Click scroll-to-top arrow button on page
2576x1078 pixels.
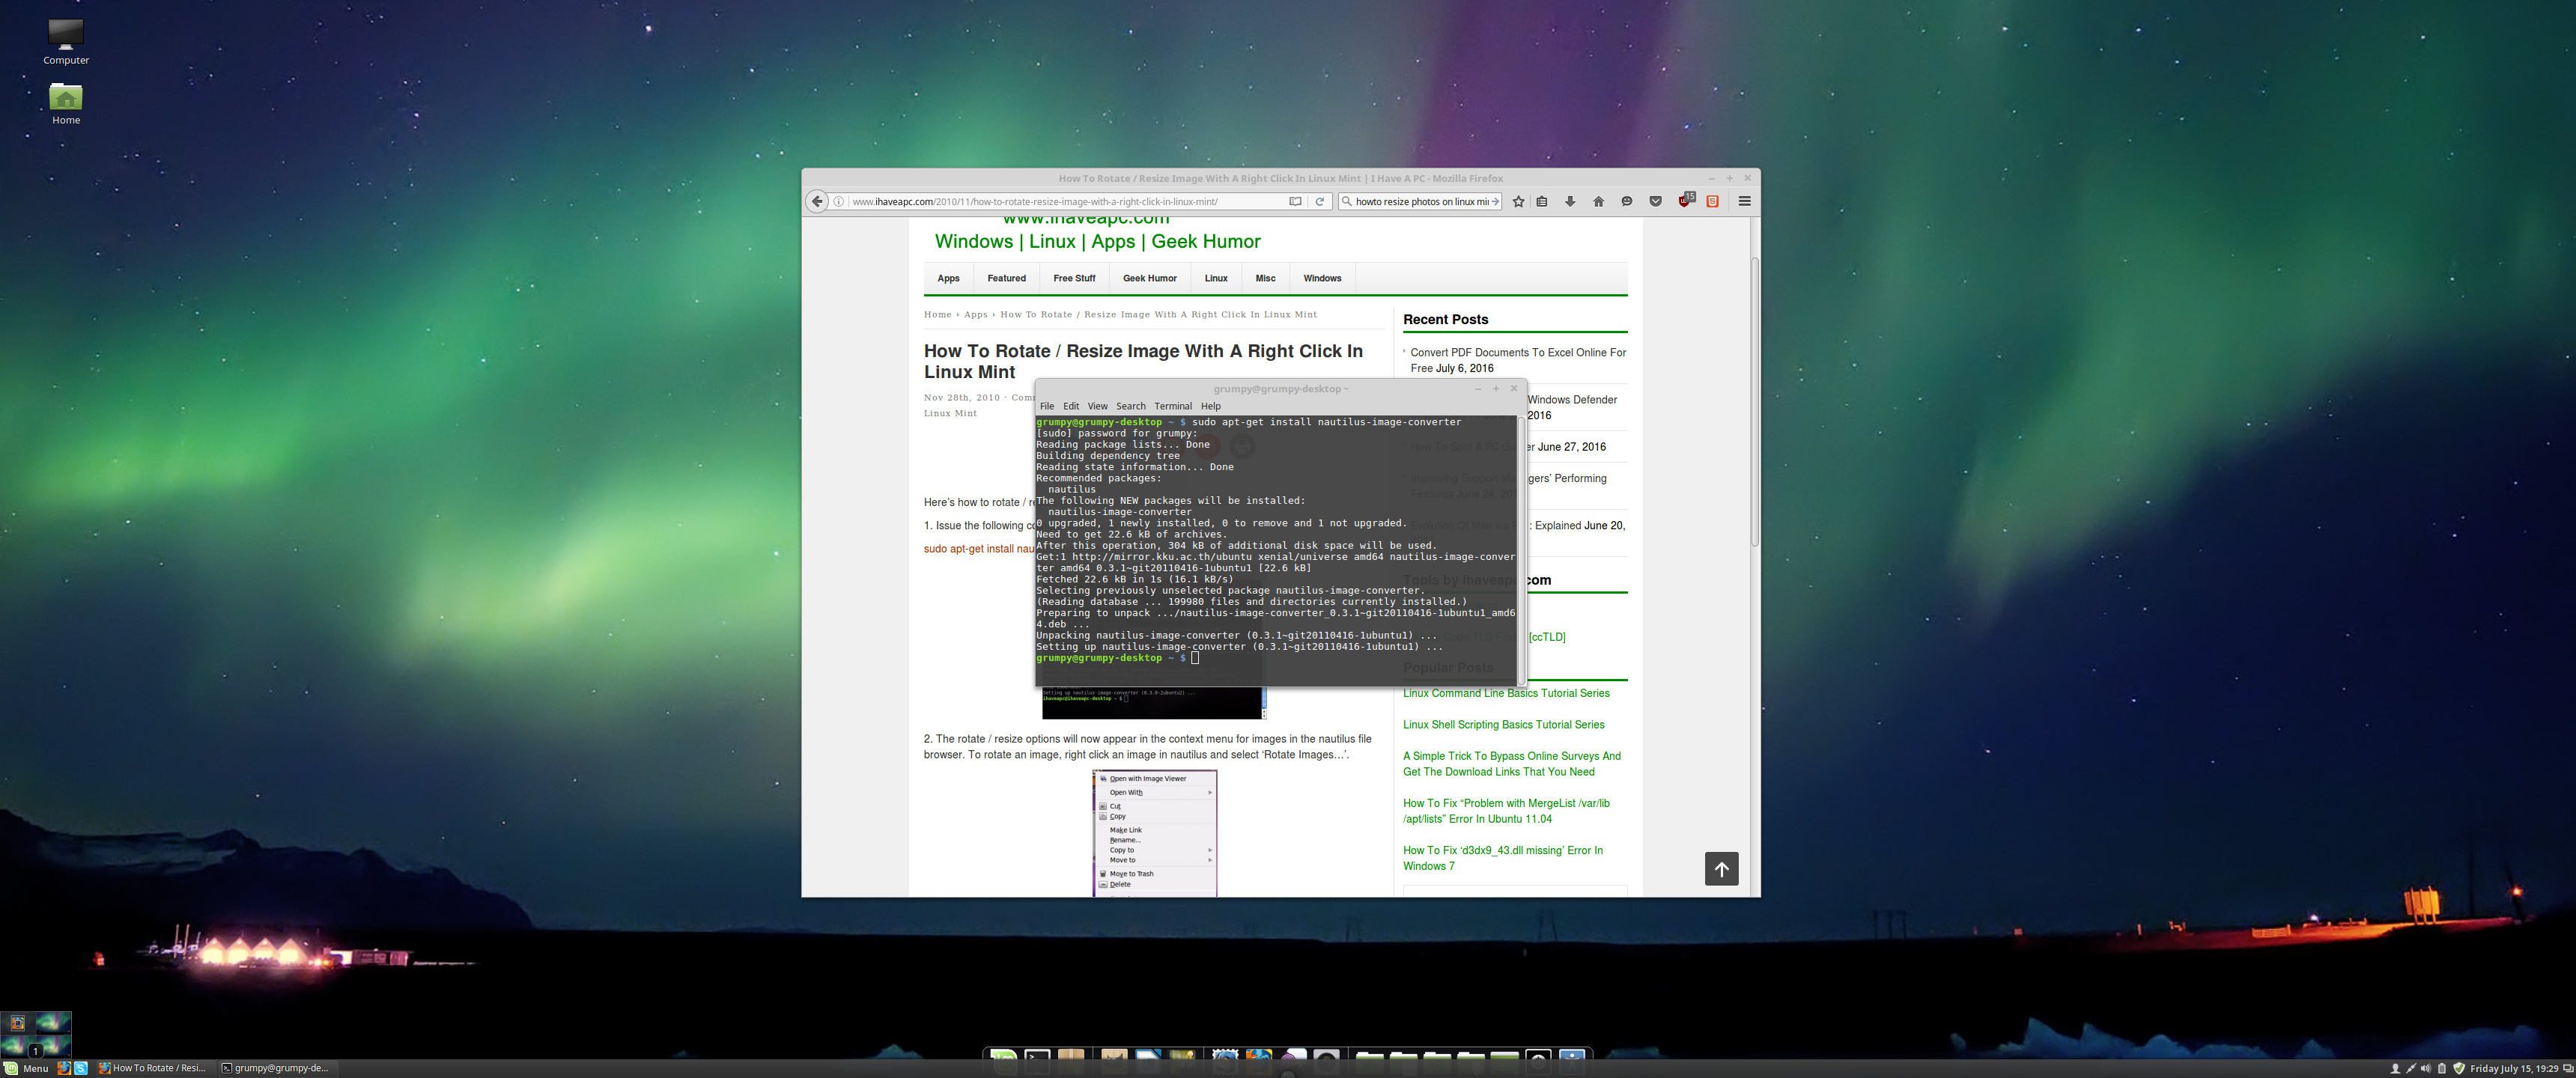1721,869
